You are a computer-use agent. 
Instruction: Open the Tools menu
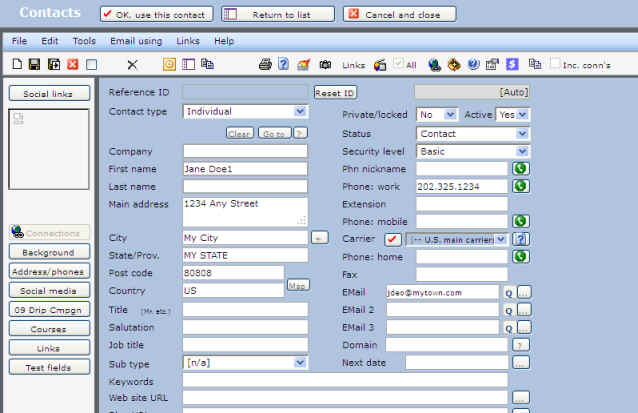(x=84, y=41)
